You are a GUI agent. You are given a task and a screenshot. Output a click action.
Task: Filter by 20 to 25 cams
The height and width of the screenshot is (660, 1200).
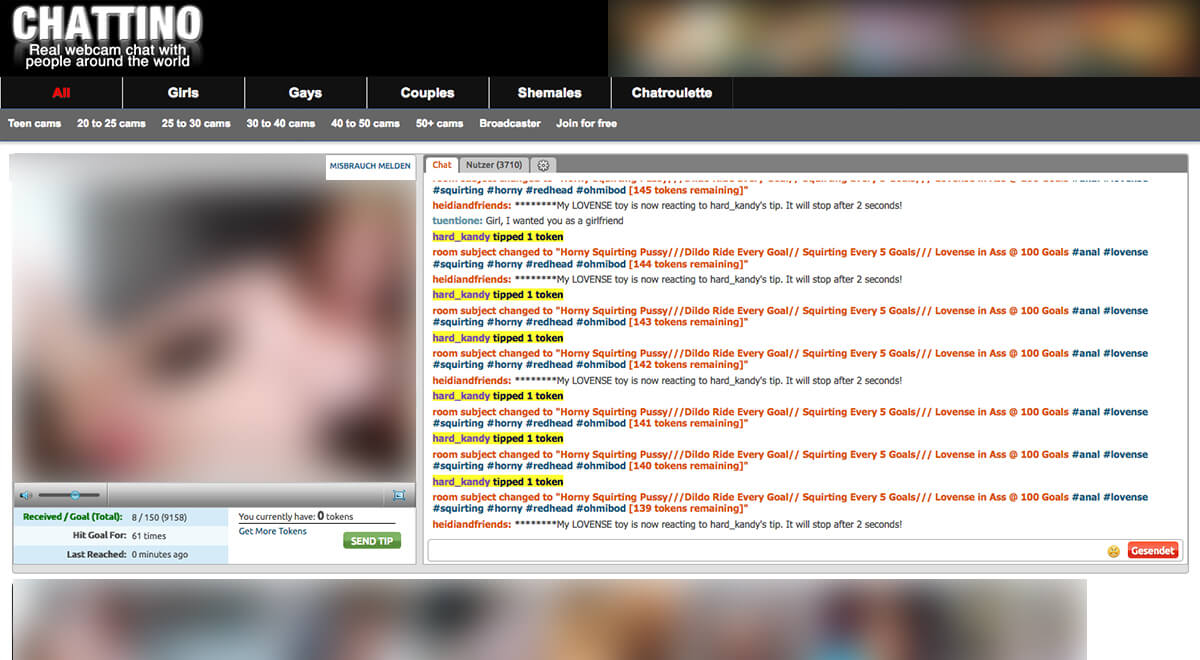111,124
